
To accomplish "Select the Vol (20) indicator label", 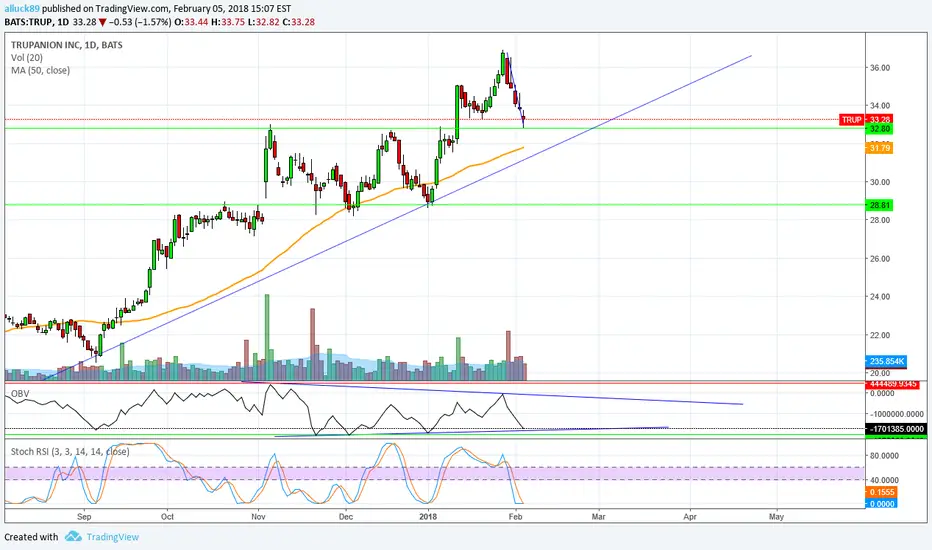I will pyautogui.click(x=27, y=58).
